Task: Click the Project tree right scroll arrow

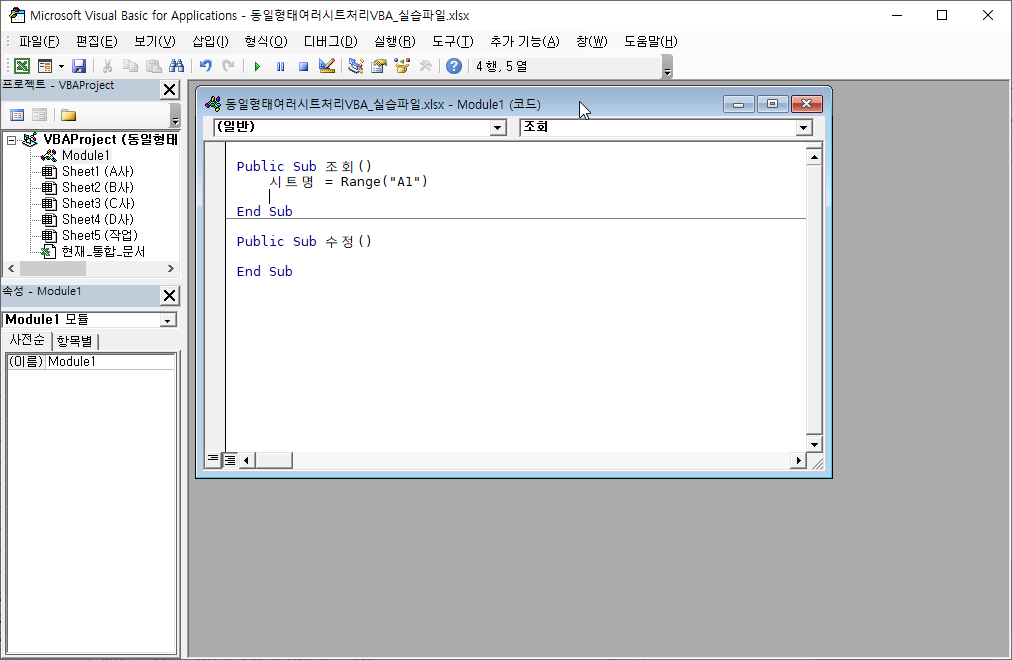Action: pyautogui.click(x=170, y=268)
